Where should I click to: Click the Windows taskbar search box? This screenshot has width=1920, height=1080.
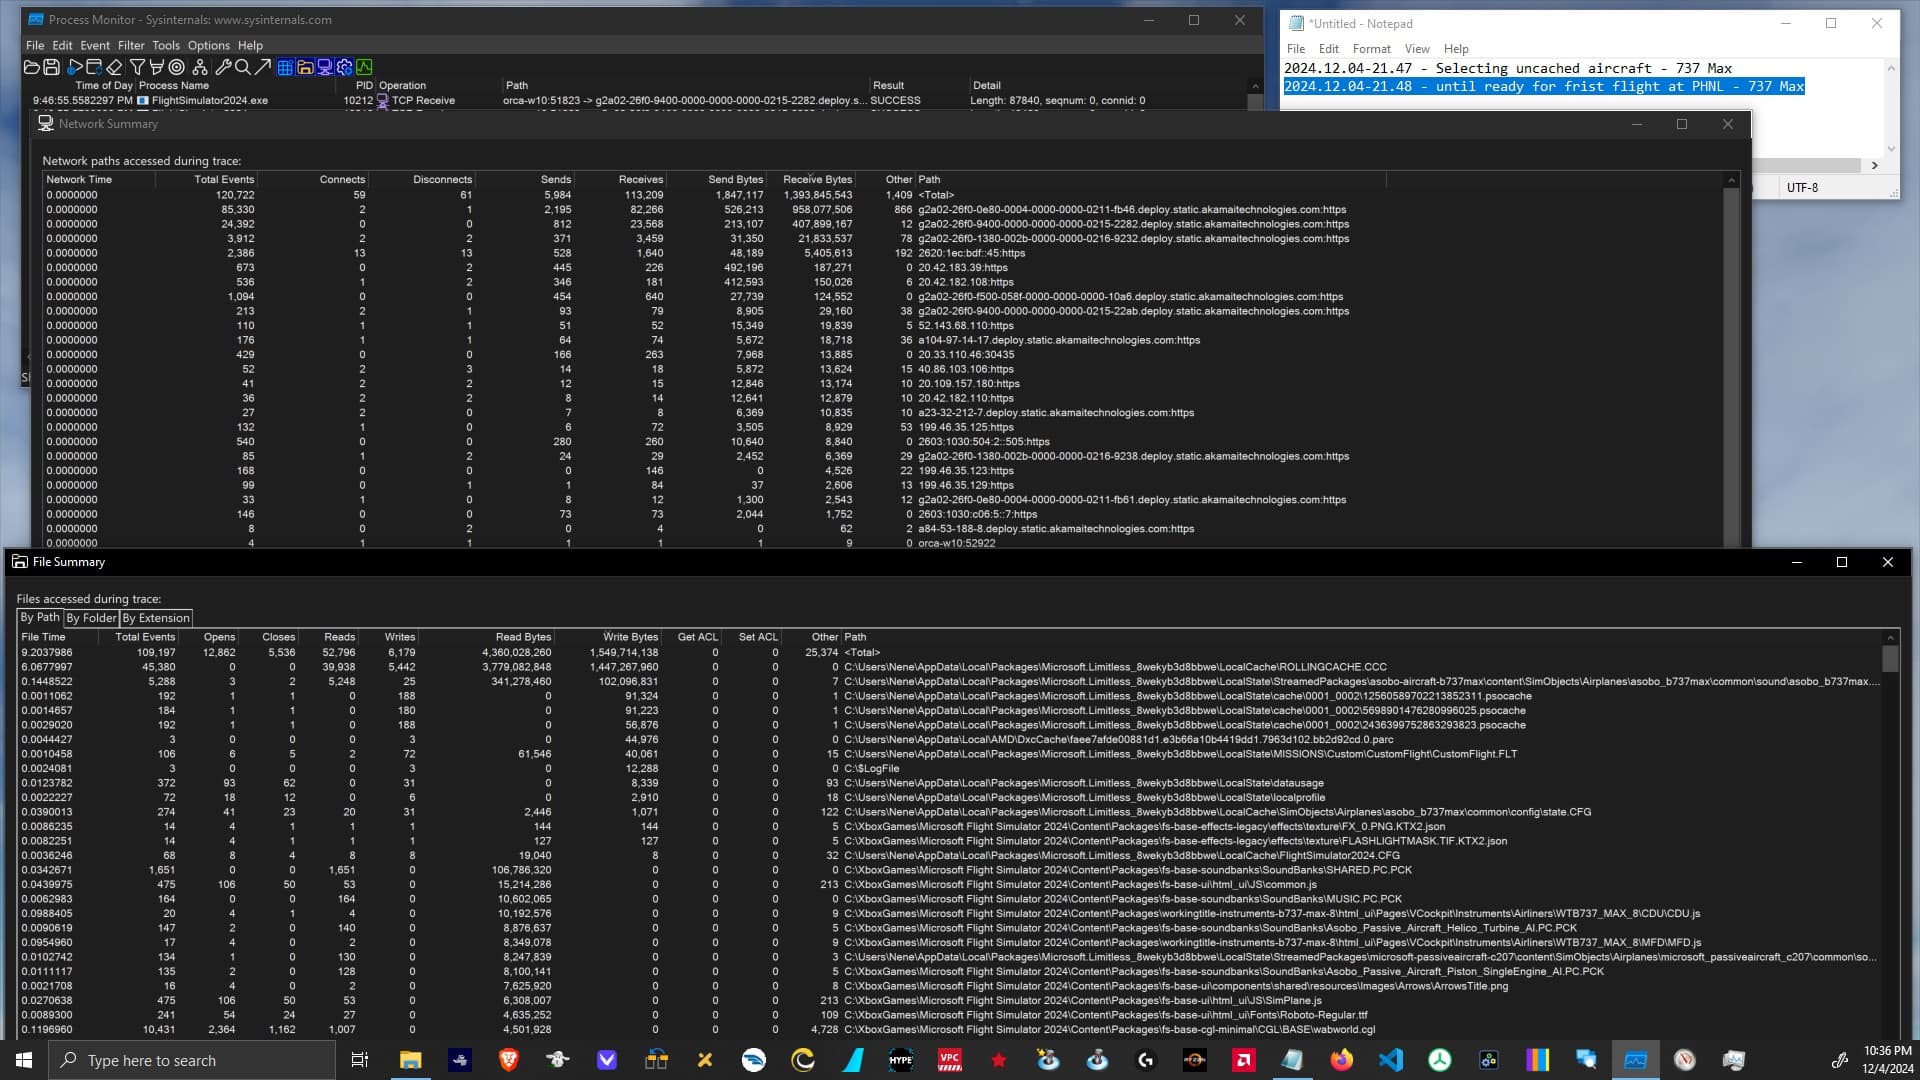[192, 1060]
